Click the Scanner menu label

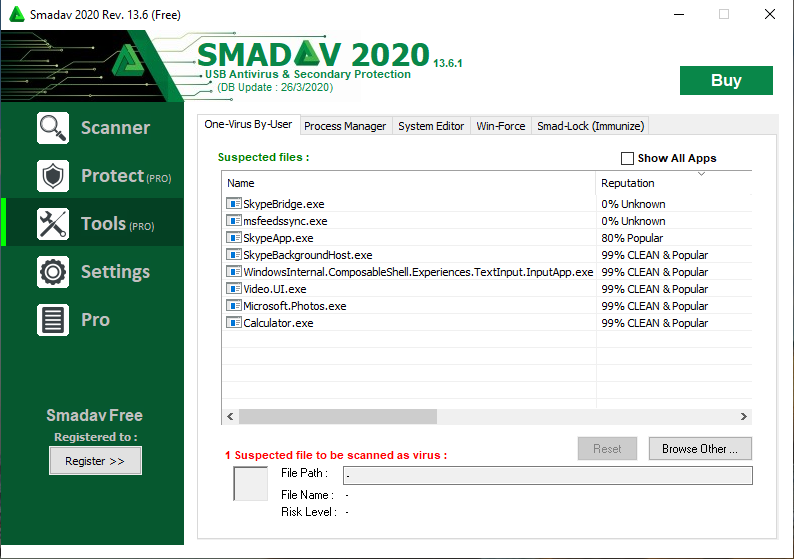pos(115,128)
